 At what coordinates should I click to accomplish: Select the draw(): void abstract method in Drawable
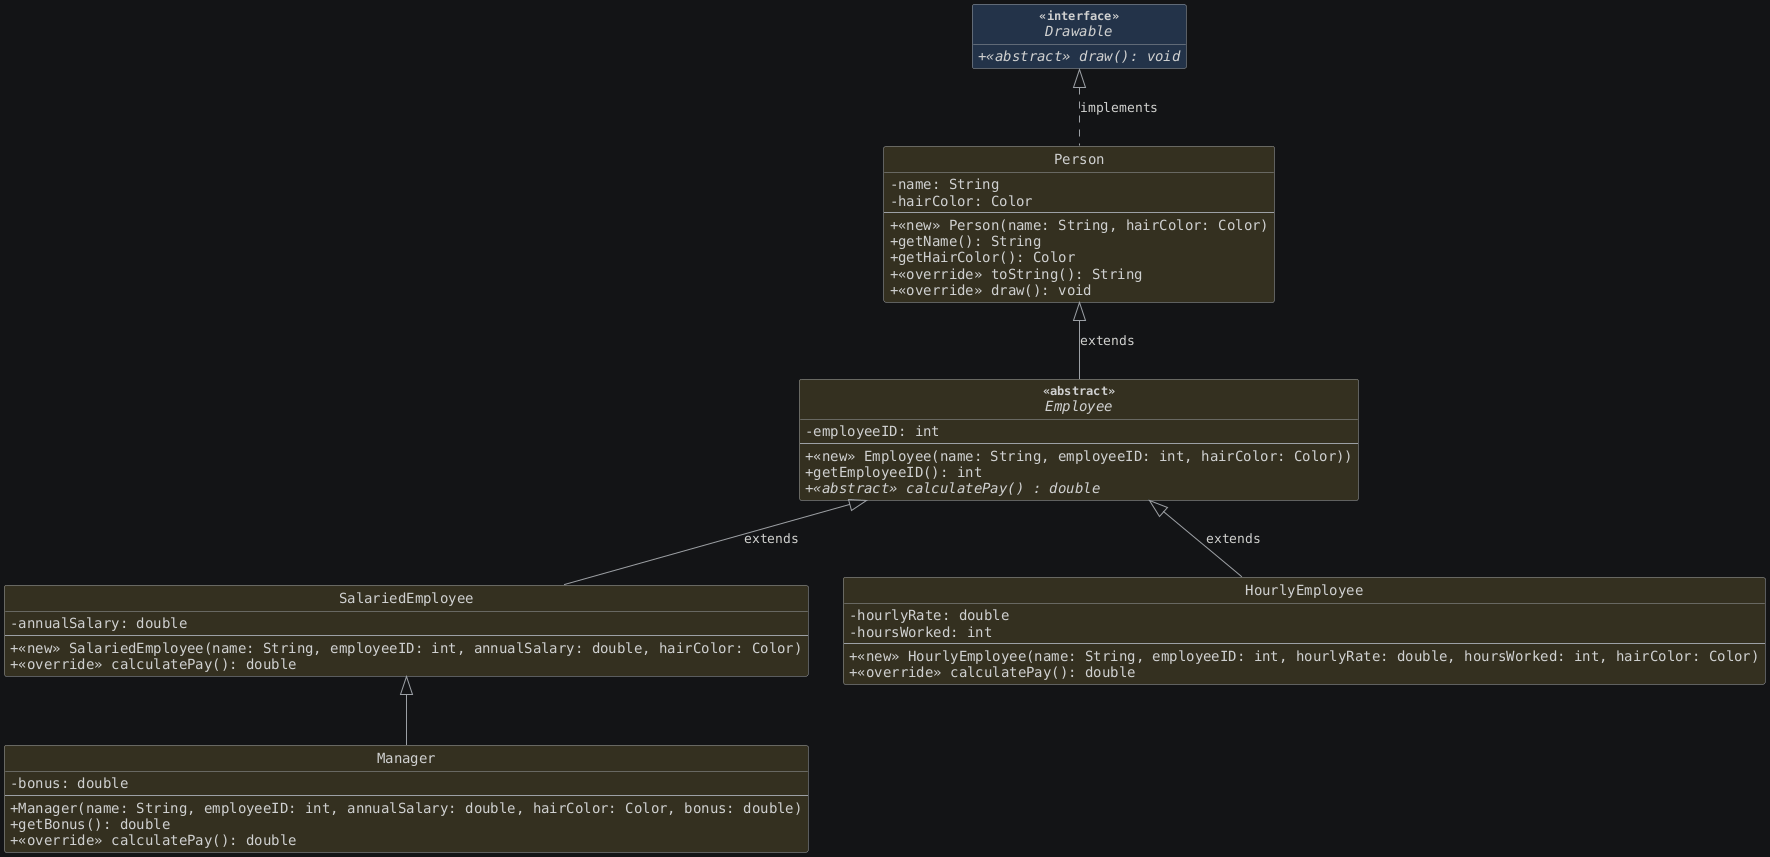1079,56
